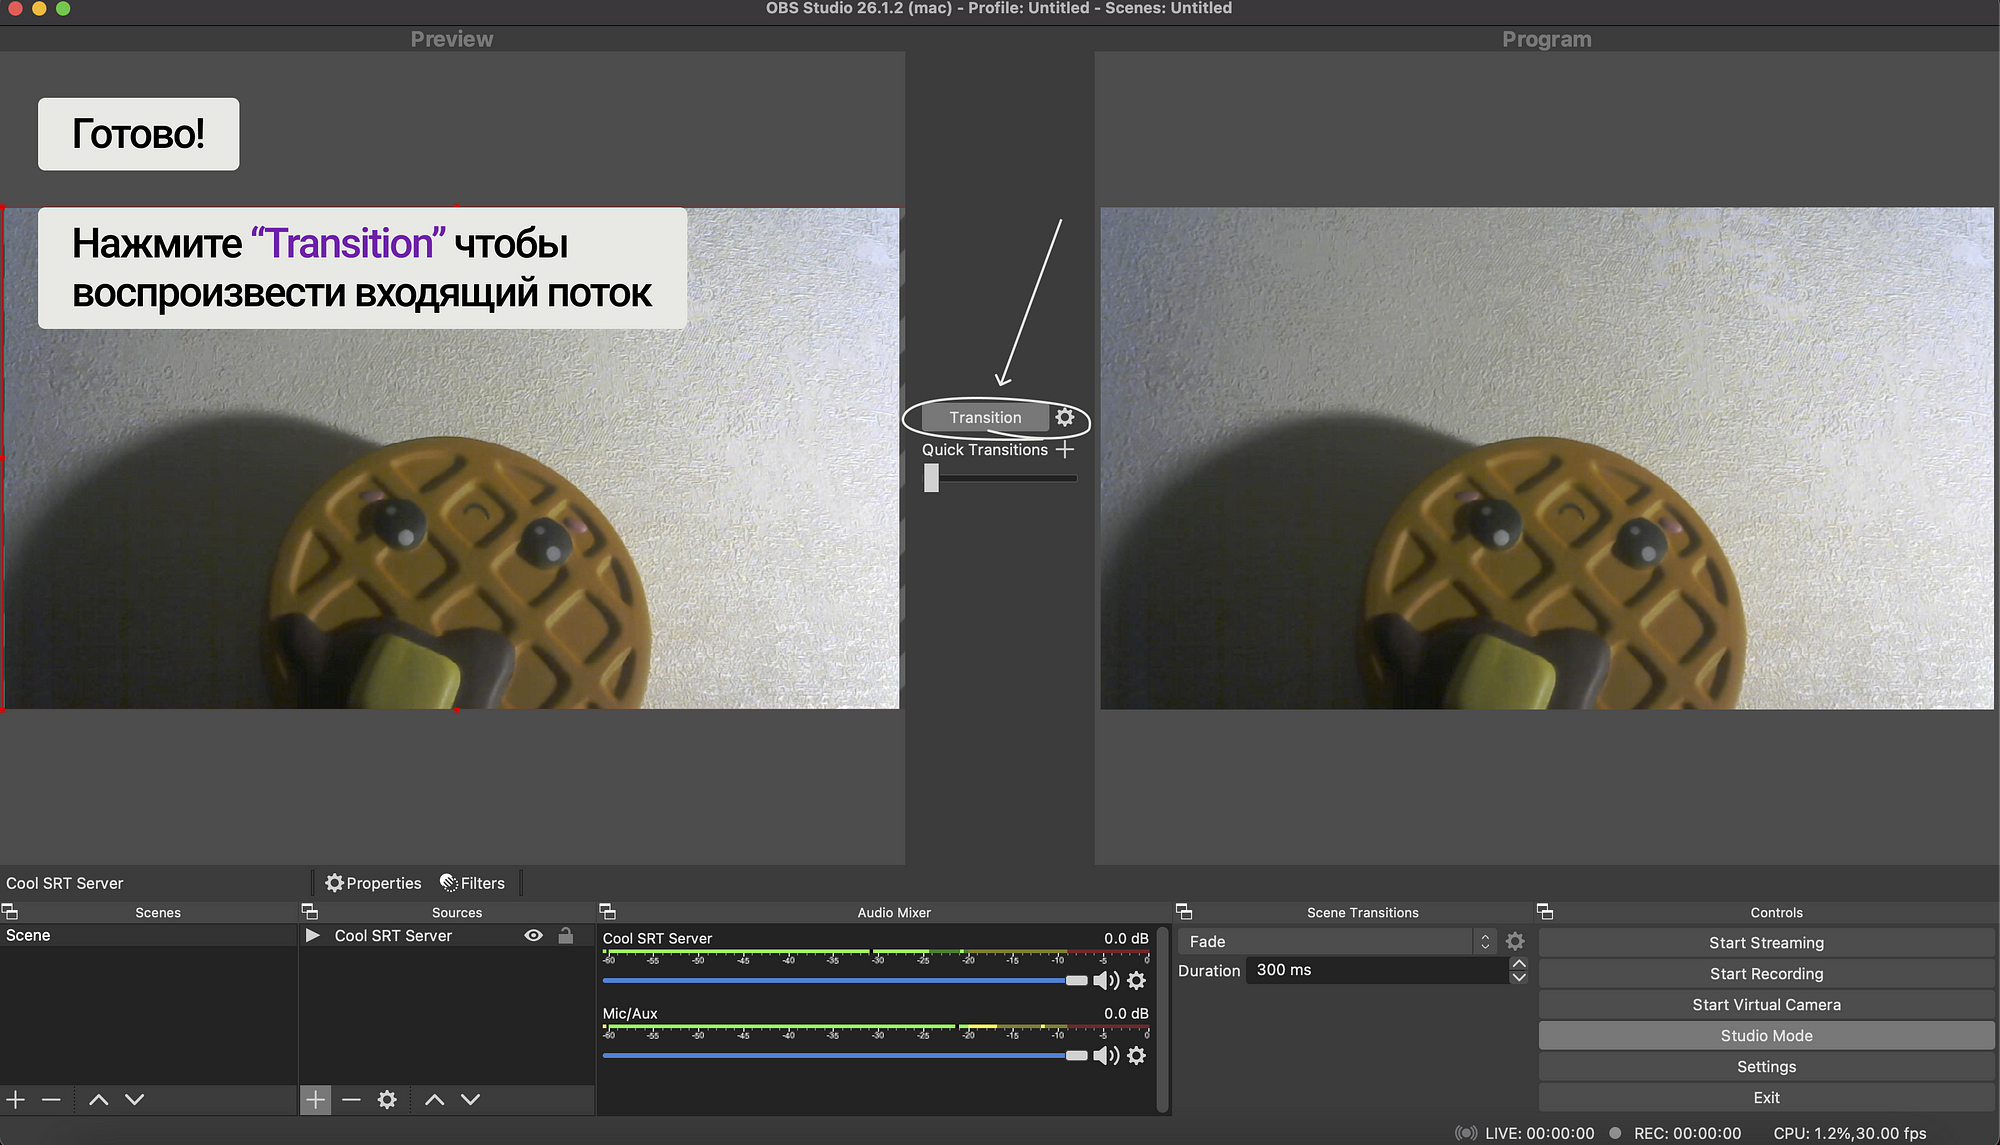Undock the Audio Mixer panel via its icon

coord(607,912)
